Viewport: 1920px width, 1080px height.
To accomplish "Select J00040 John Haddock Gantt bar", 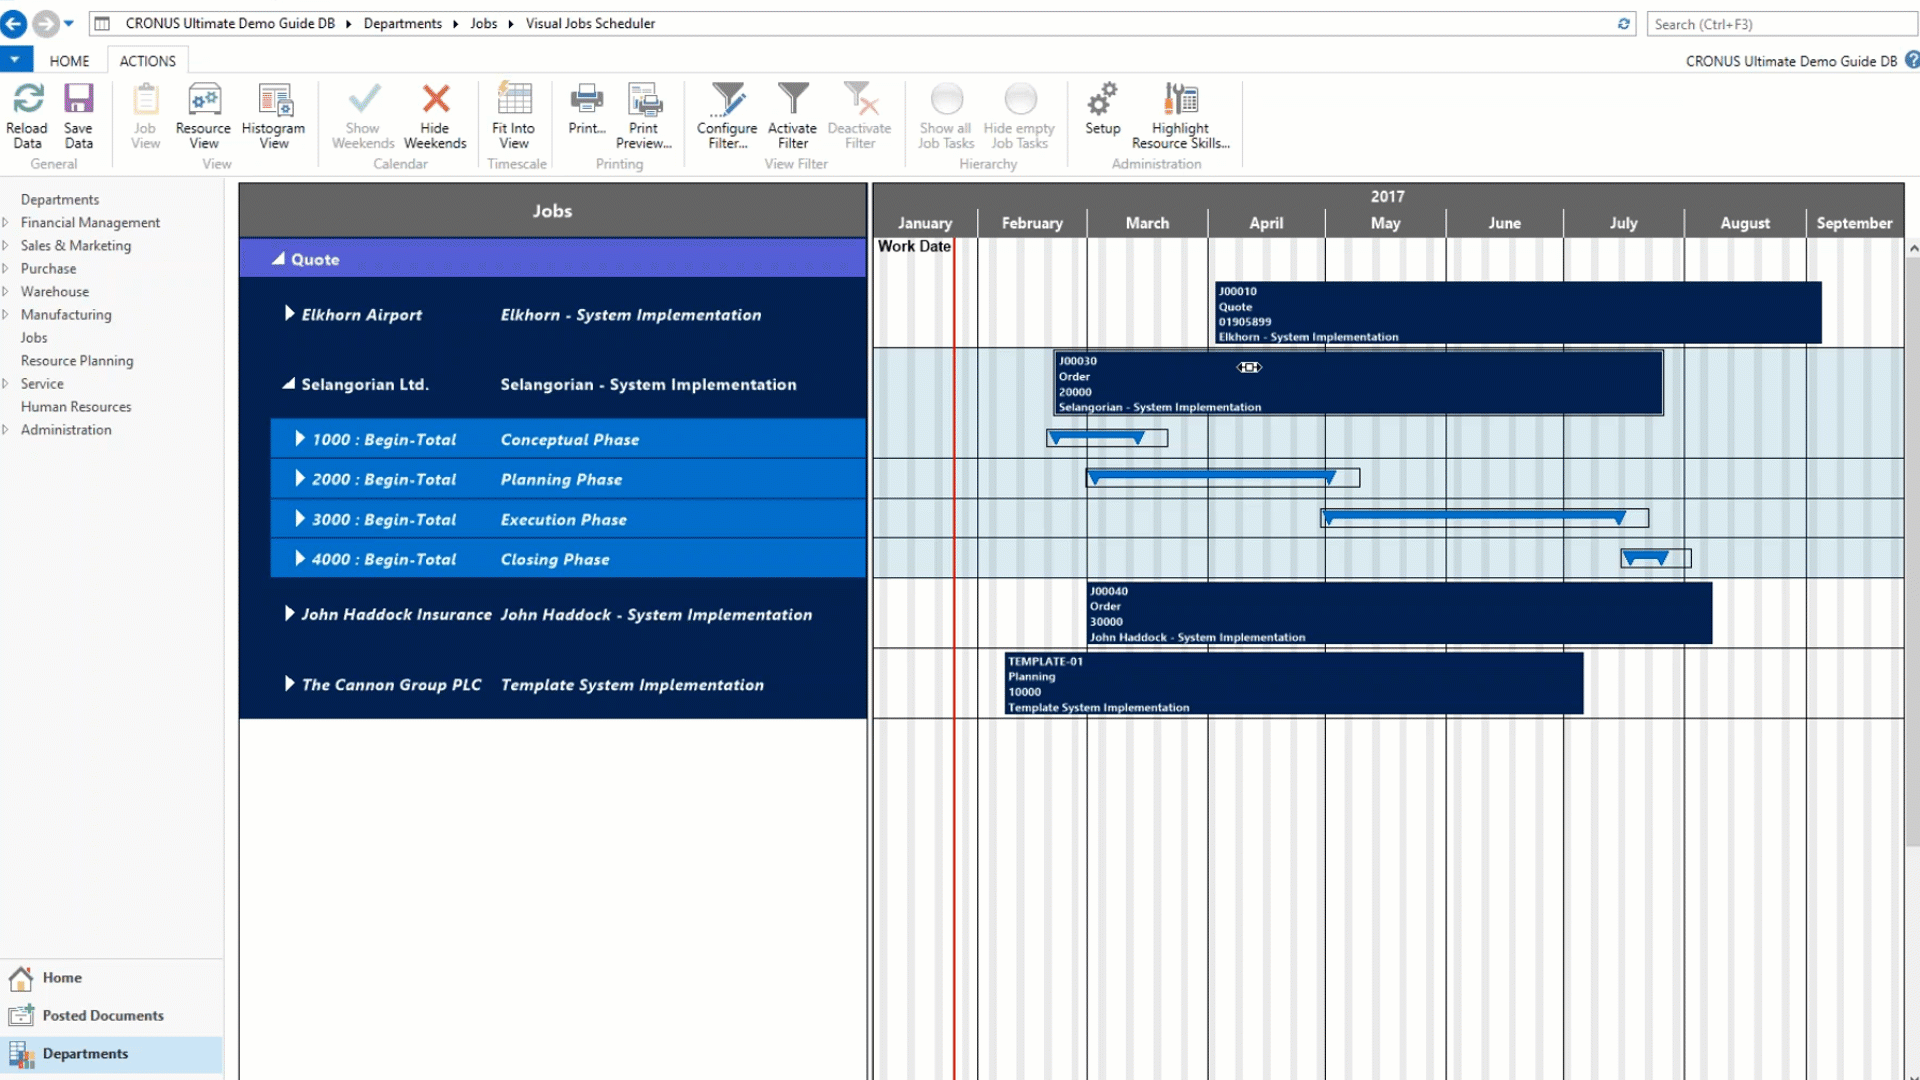I will (x=1400, y=613).
